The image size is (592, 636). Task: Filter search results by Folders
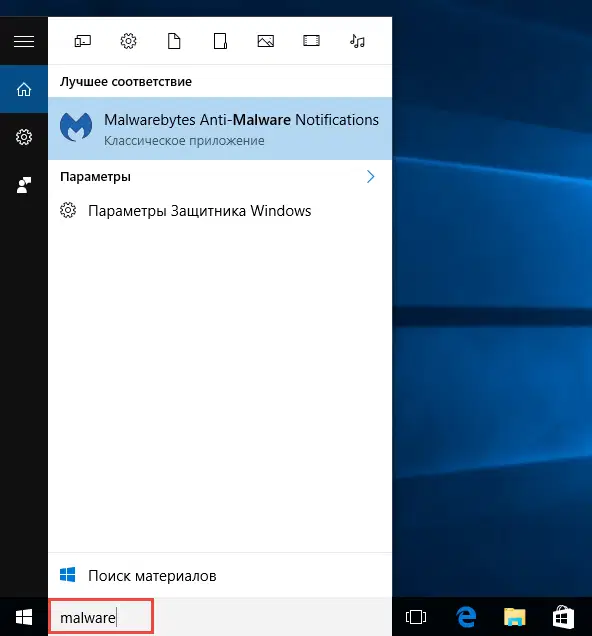coord(220,41)
